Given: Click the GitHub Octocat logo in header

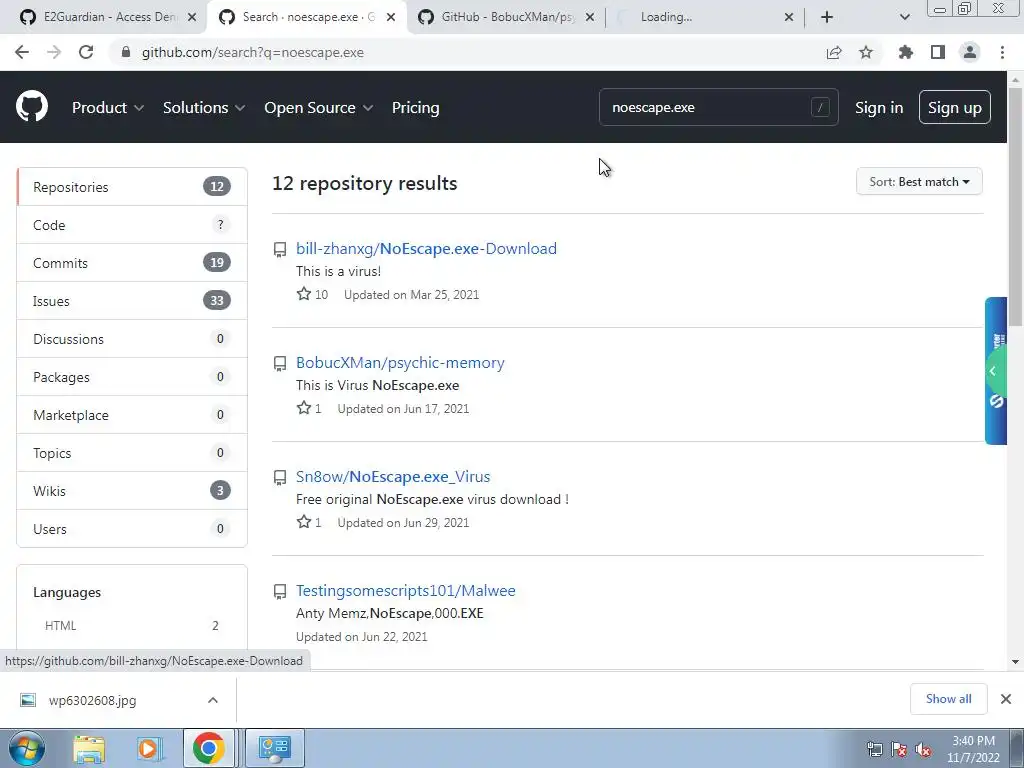Looking at the screenshot, I should click(x=32, y=107).
